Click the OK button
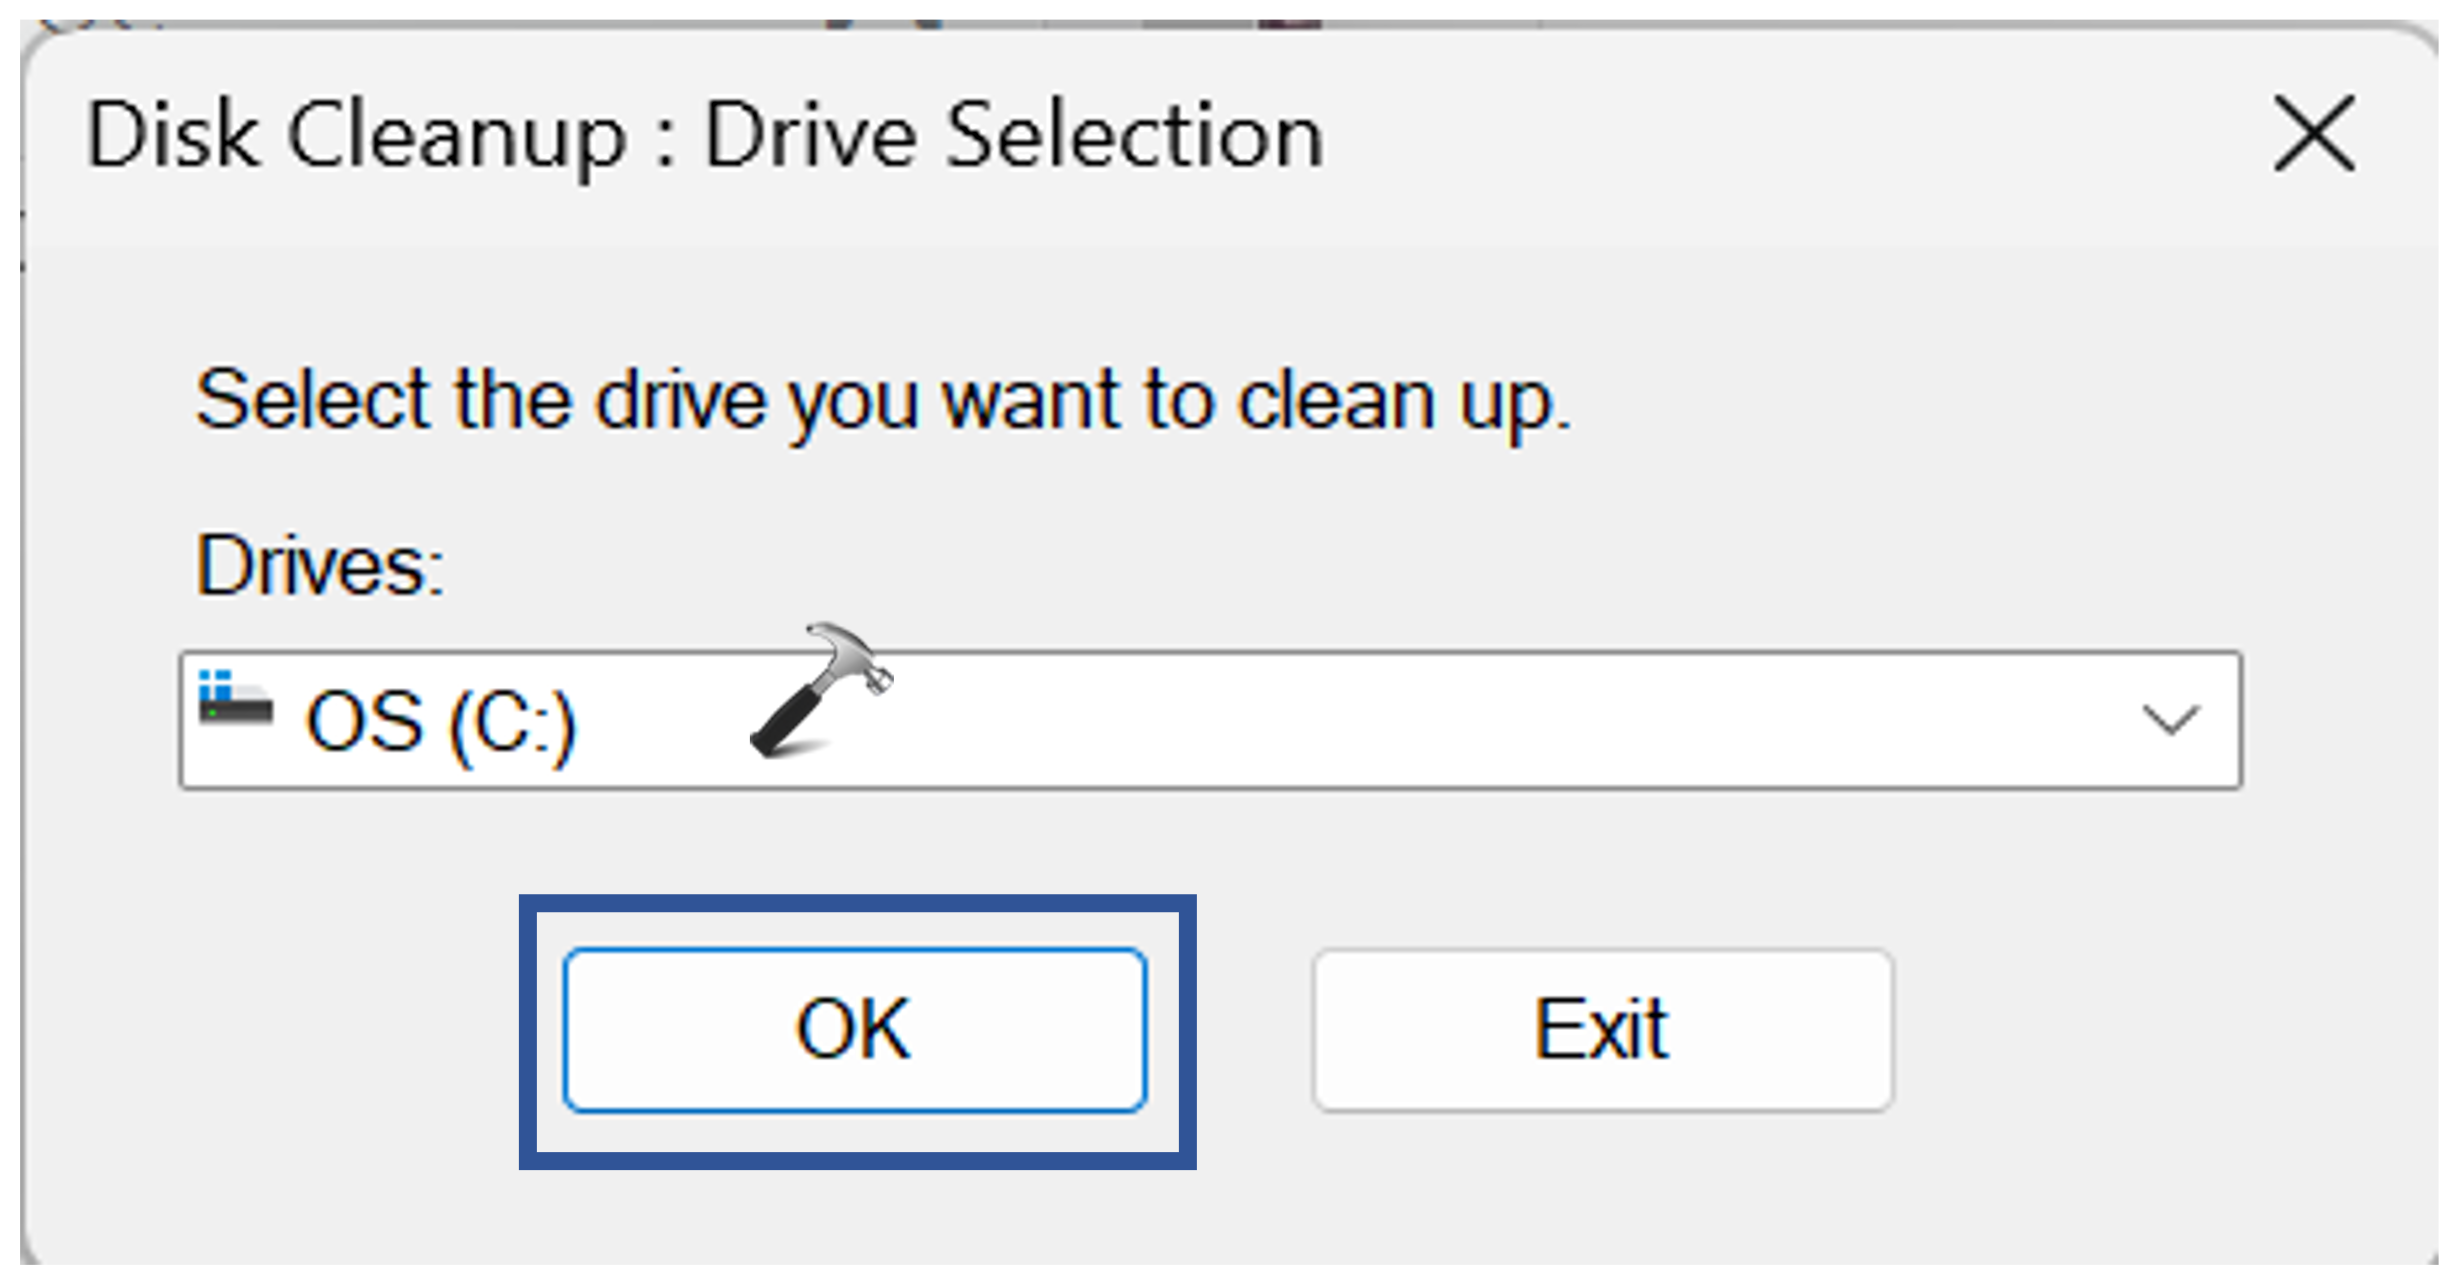Image resolution: width=2458 pixels, height=1285 pixels. tap(854, 1029)
